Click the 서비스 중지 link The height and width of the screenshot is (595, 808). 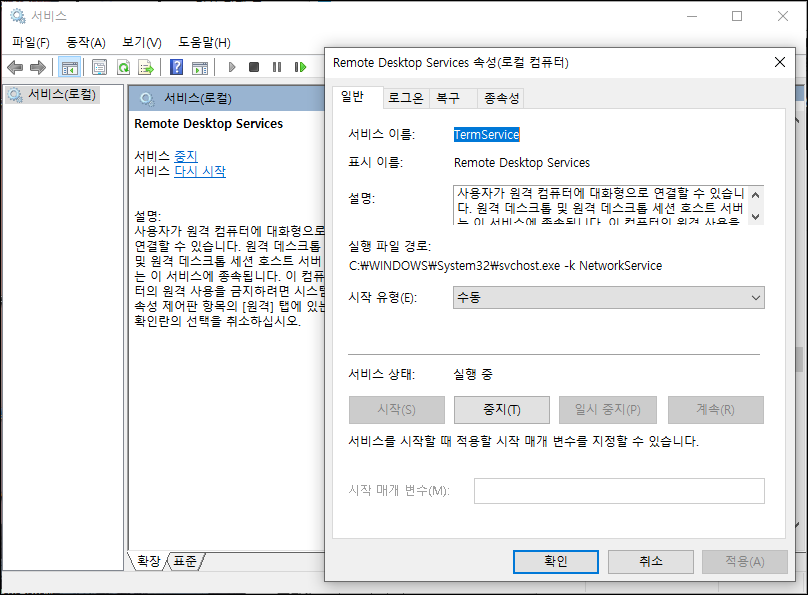point(186,156)
